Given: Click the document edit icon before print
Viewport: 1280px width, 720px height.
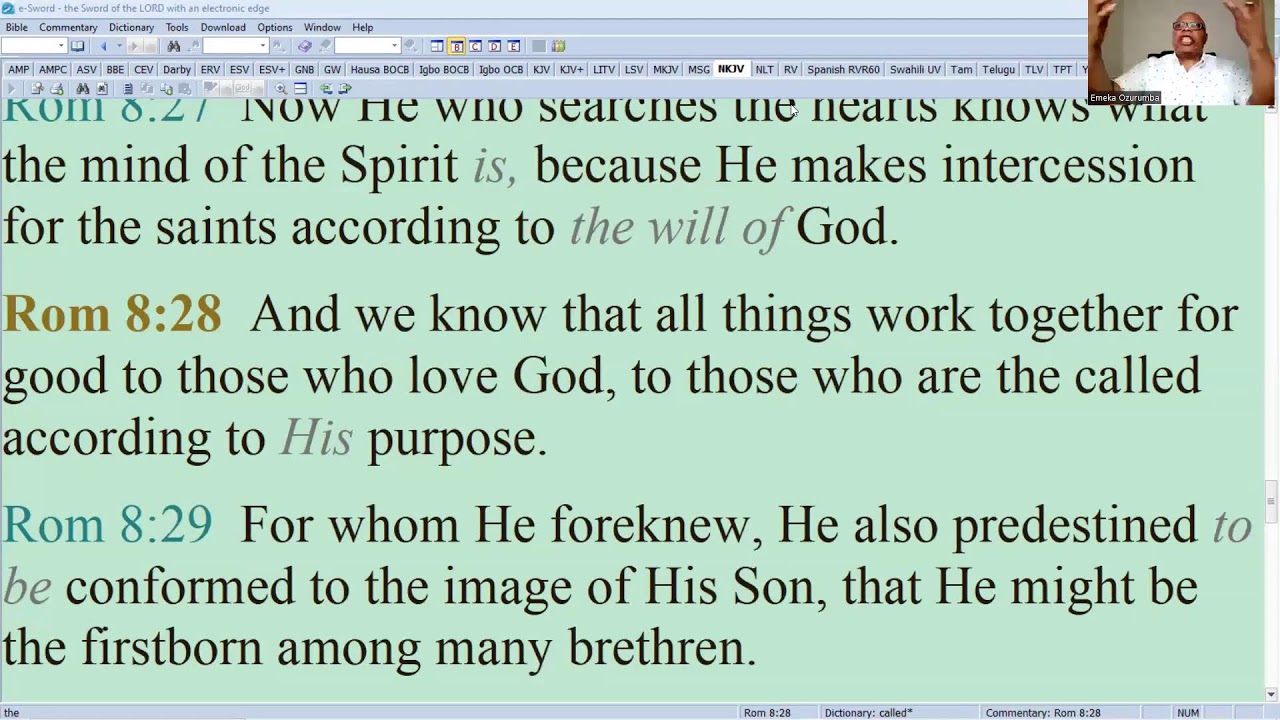Looking at the screenshot, I should tap(37, 89).
